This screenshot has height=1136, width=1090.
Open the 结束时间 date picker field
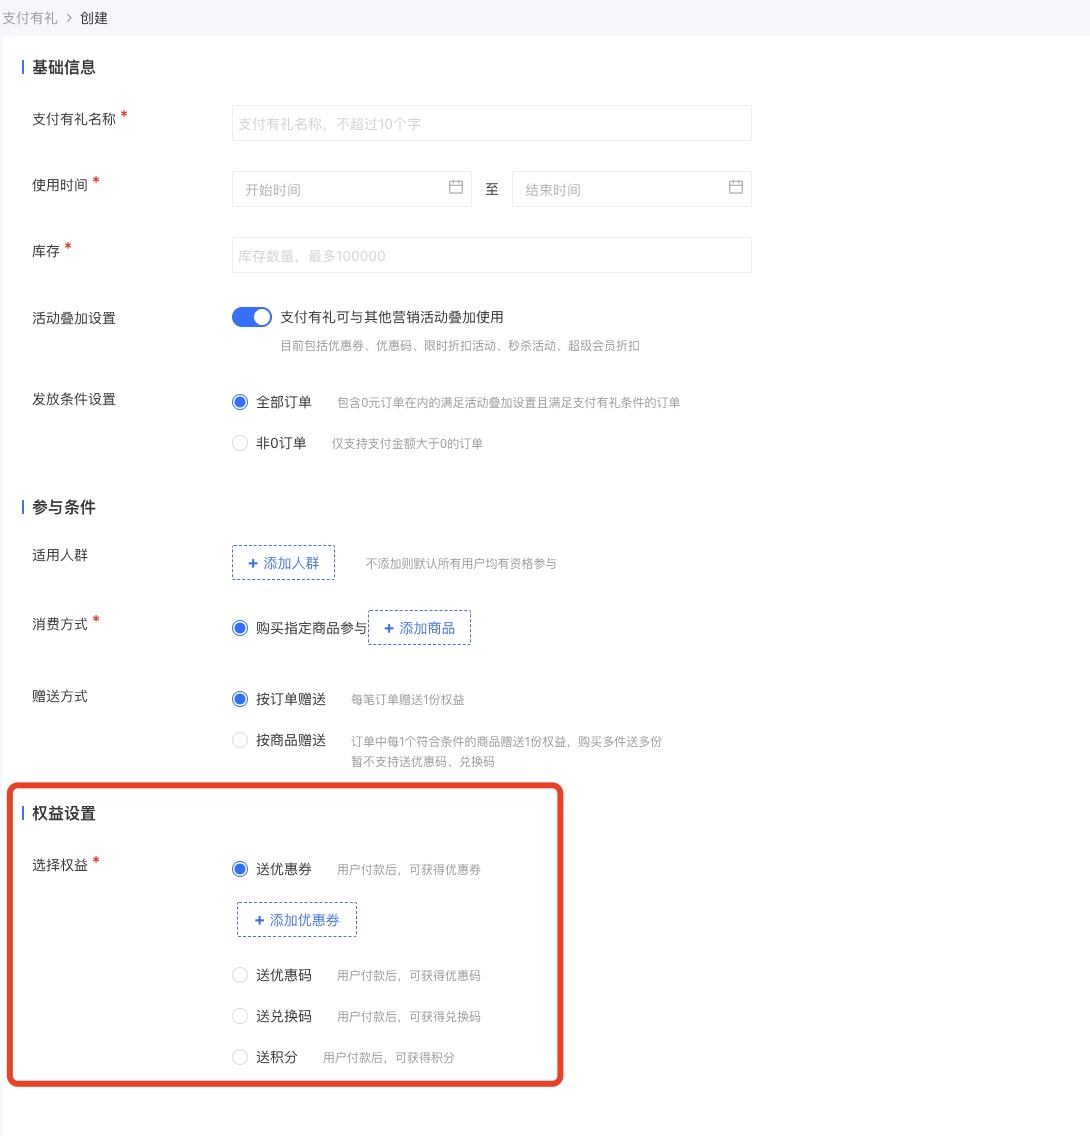coord(620,189)
